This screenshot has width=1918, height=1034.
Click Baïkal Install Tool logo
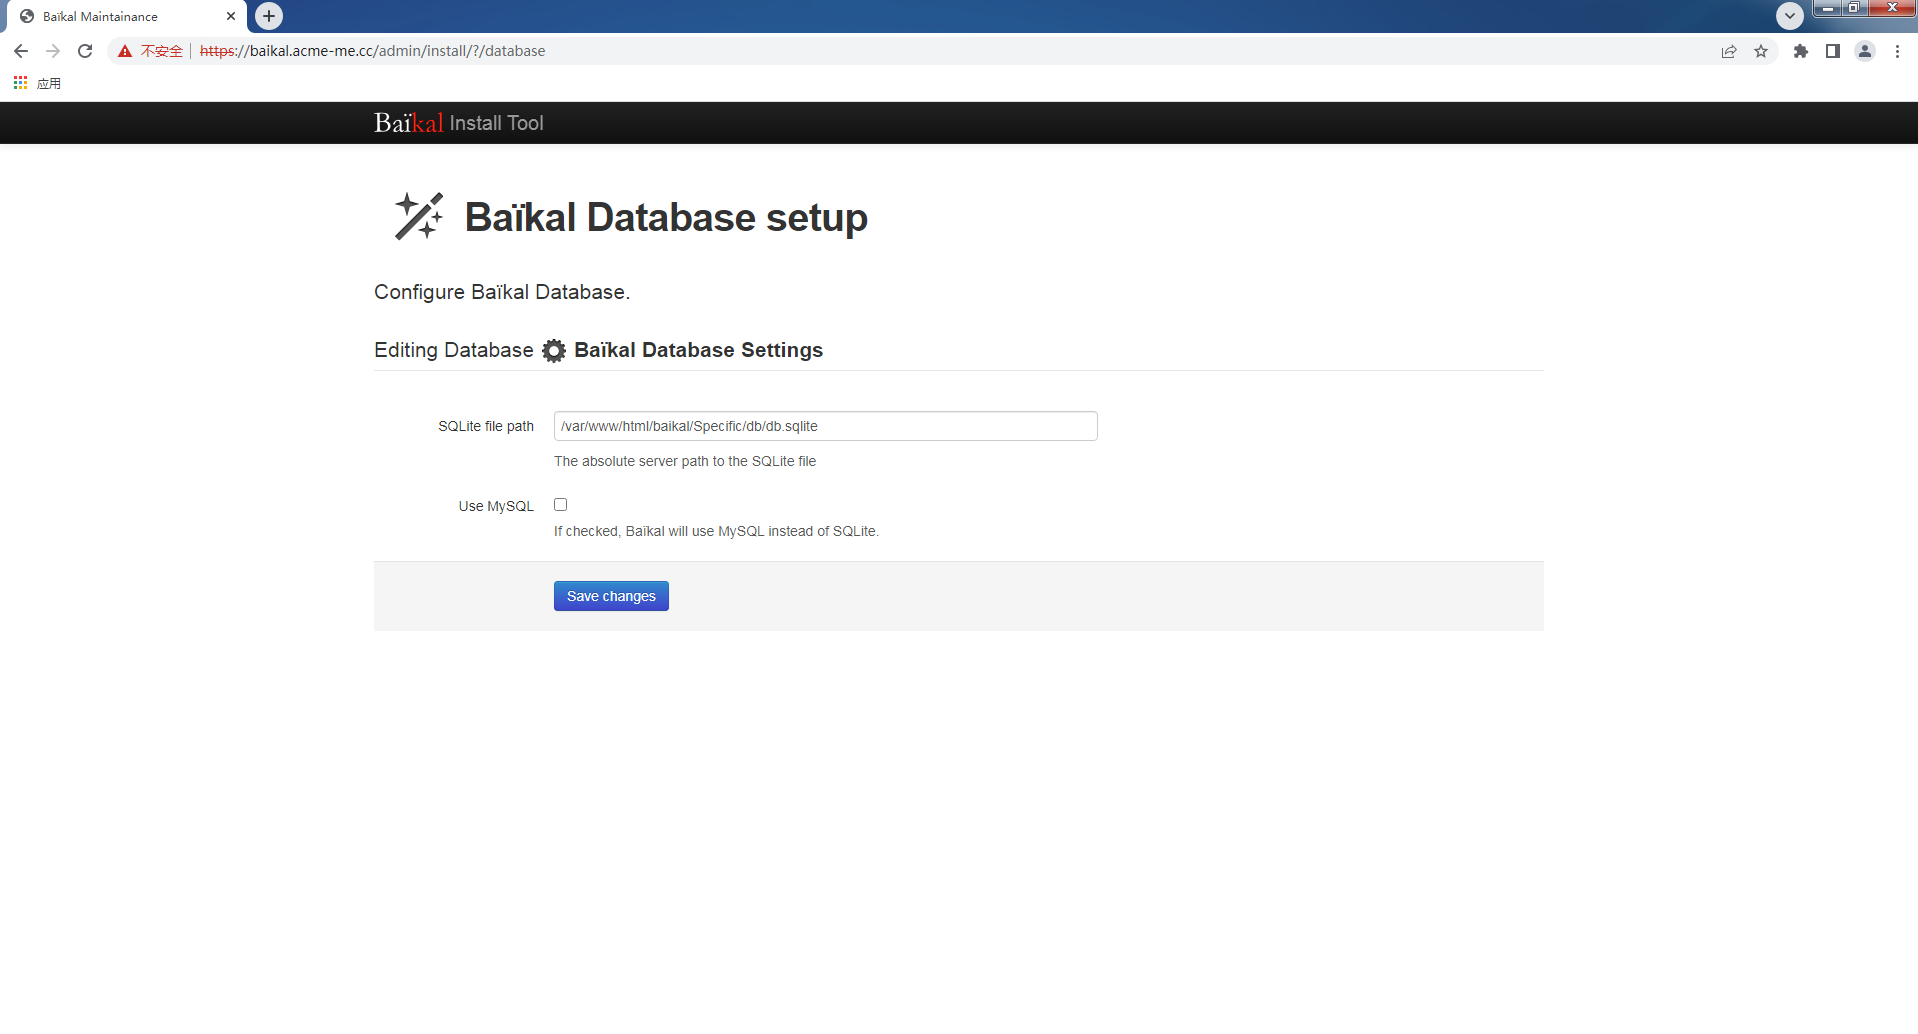point(458,123)
